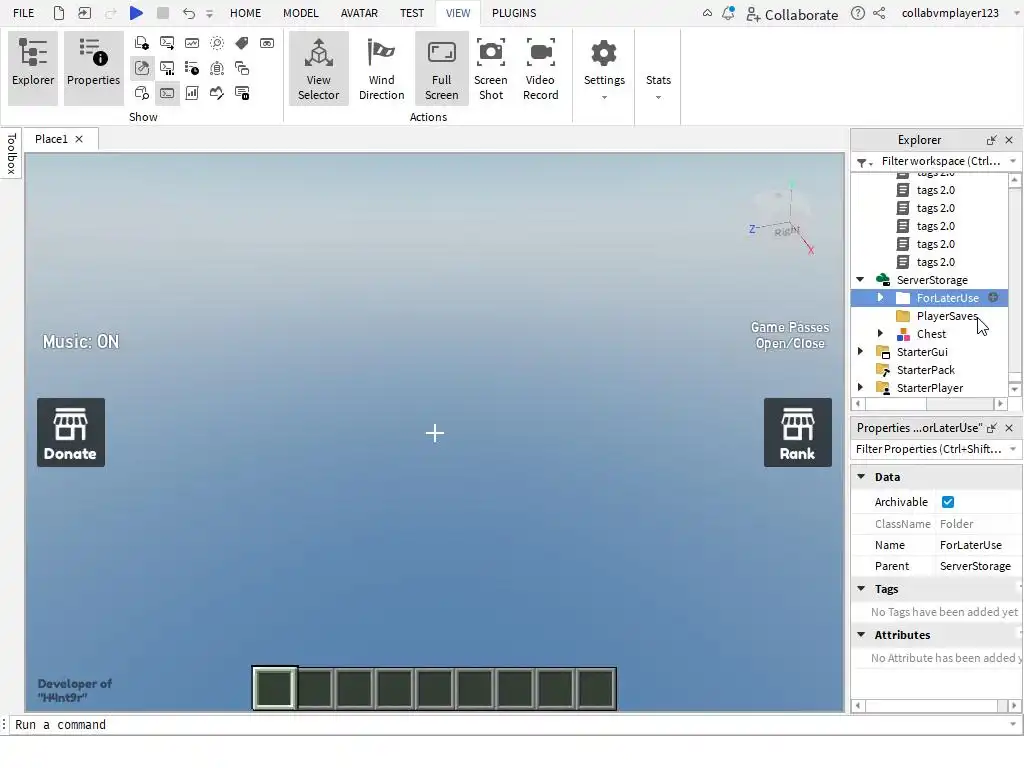Image resolution: width=1024 pixels, height=768 pixels.
Task: Expand the ForLaterUse folder arrow
Action: tap(880, 297)
